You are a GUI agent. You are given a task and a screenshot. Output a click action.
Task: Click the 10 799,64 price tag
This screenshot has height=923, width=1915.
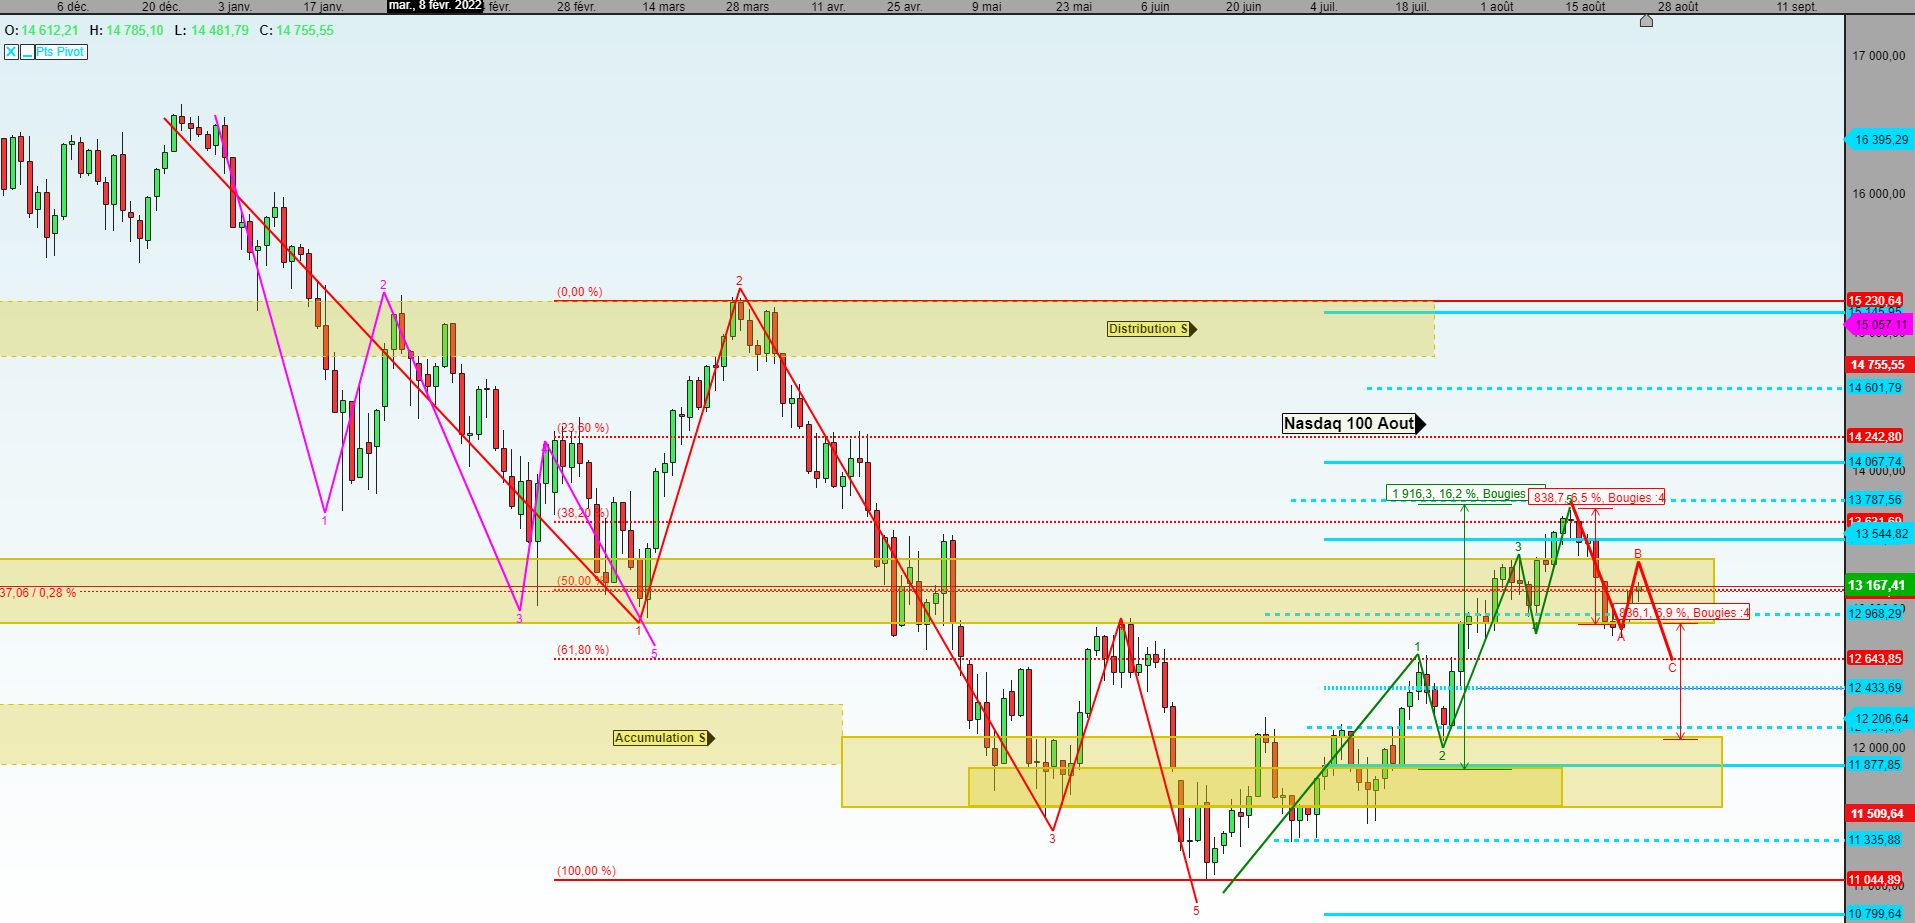1875,914
